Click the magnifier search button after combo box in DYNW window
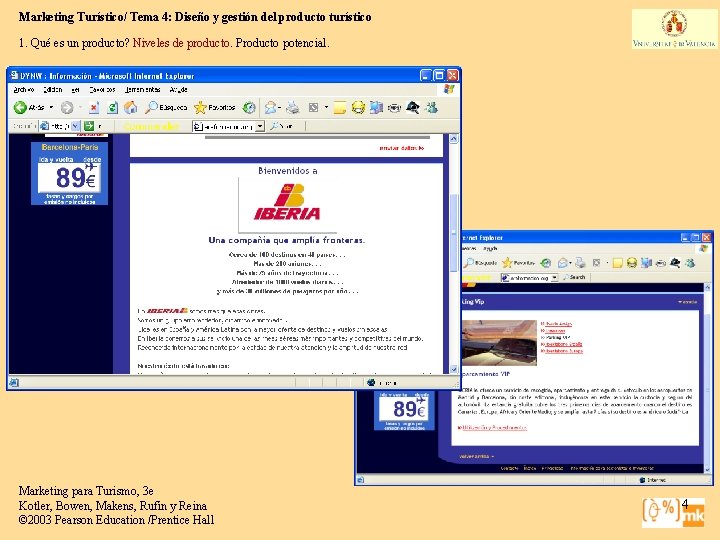Viewport: 720px width, 540px height. click(281, 126)
